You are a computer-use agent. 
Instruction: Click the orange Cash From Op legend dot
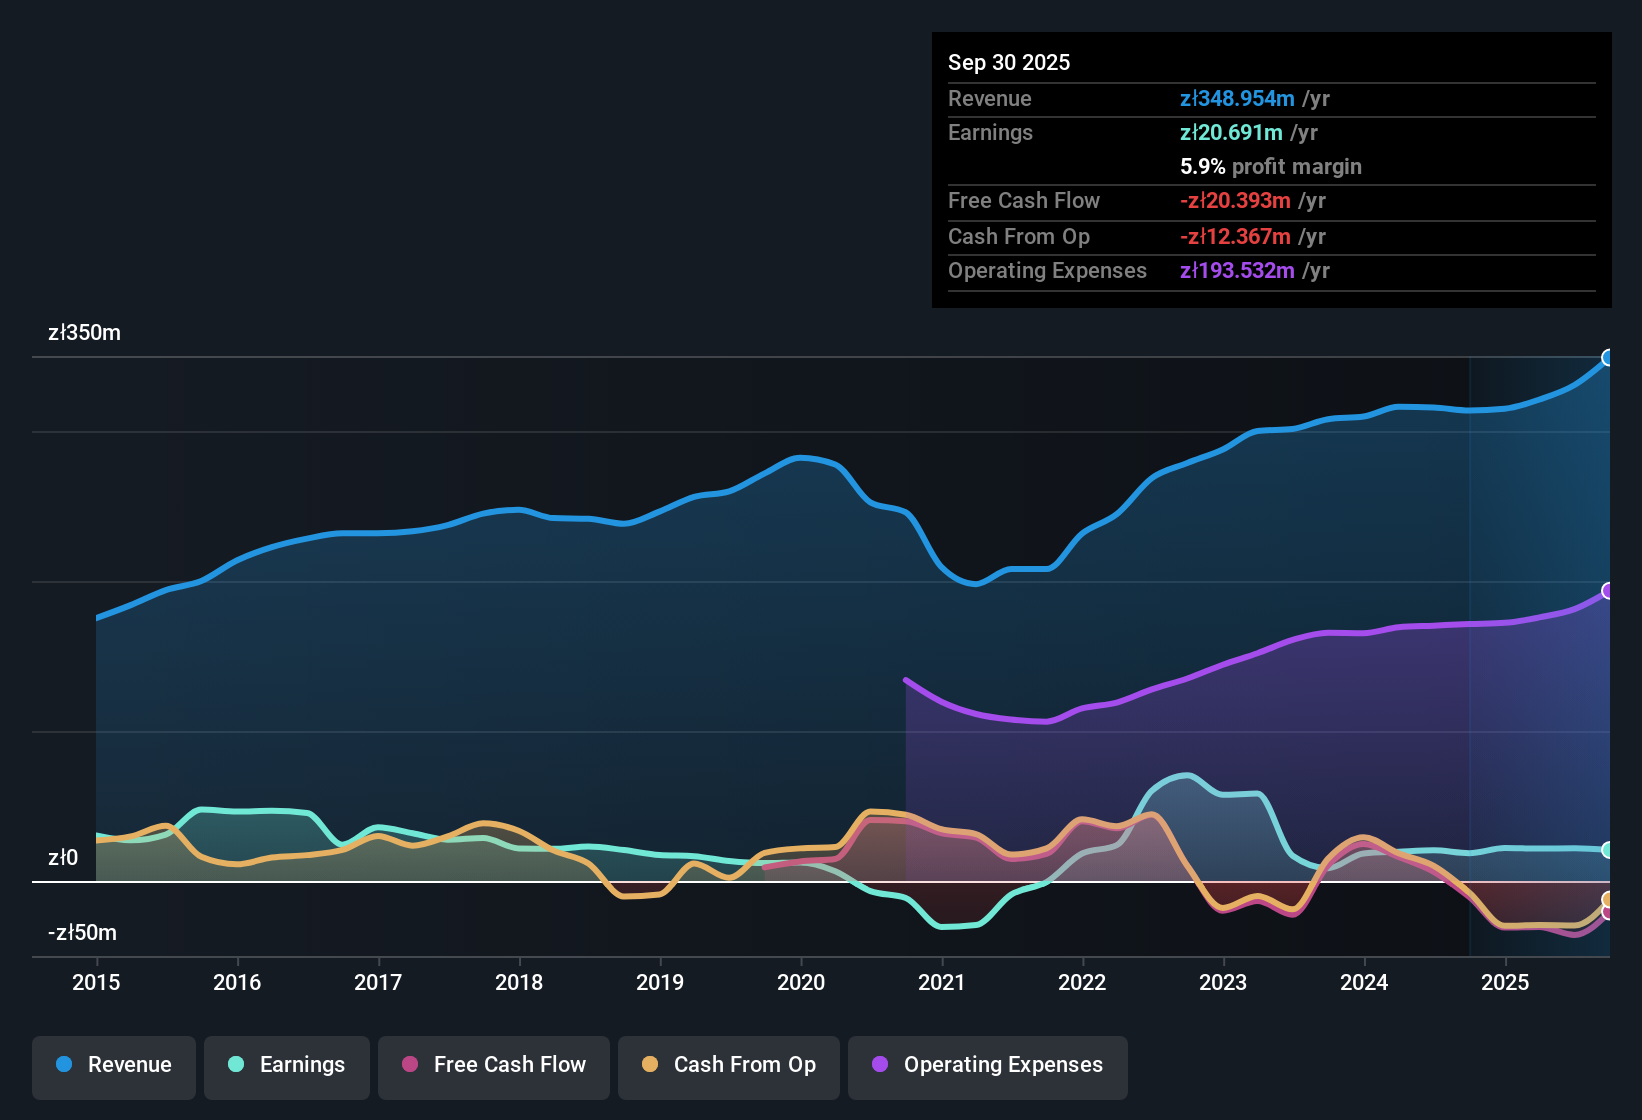click(650, 1065)
